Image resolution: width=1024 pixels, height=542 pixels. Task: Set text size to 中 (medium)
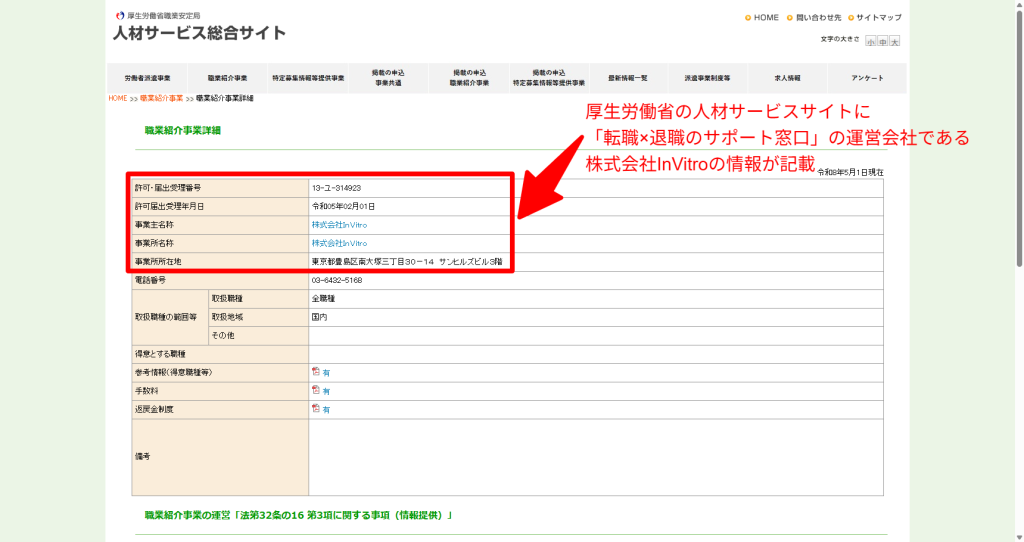click(882, 41)
